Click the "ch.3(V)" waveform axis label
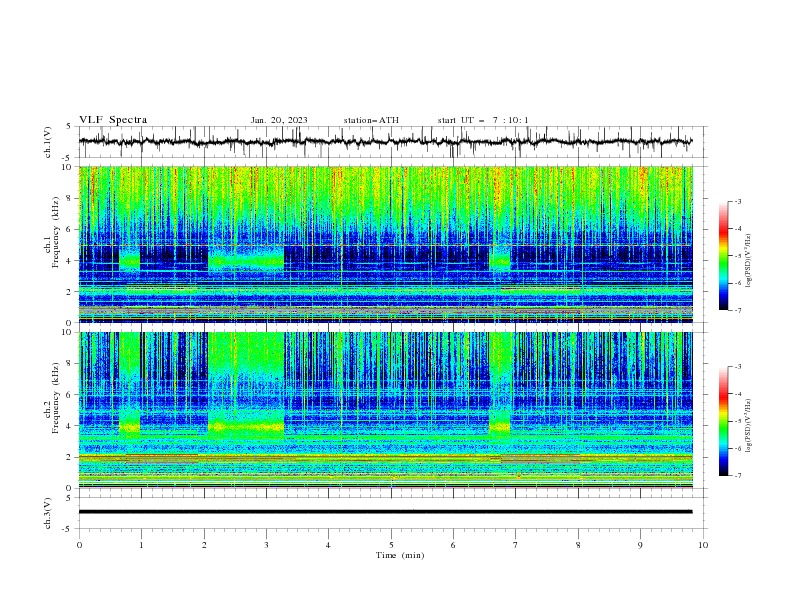The height and width of the screenshot is (612, 792). 48,513
